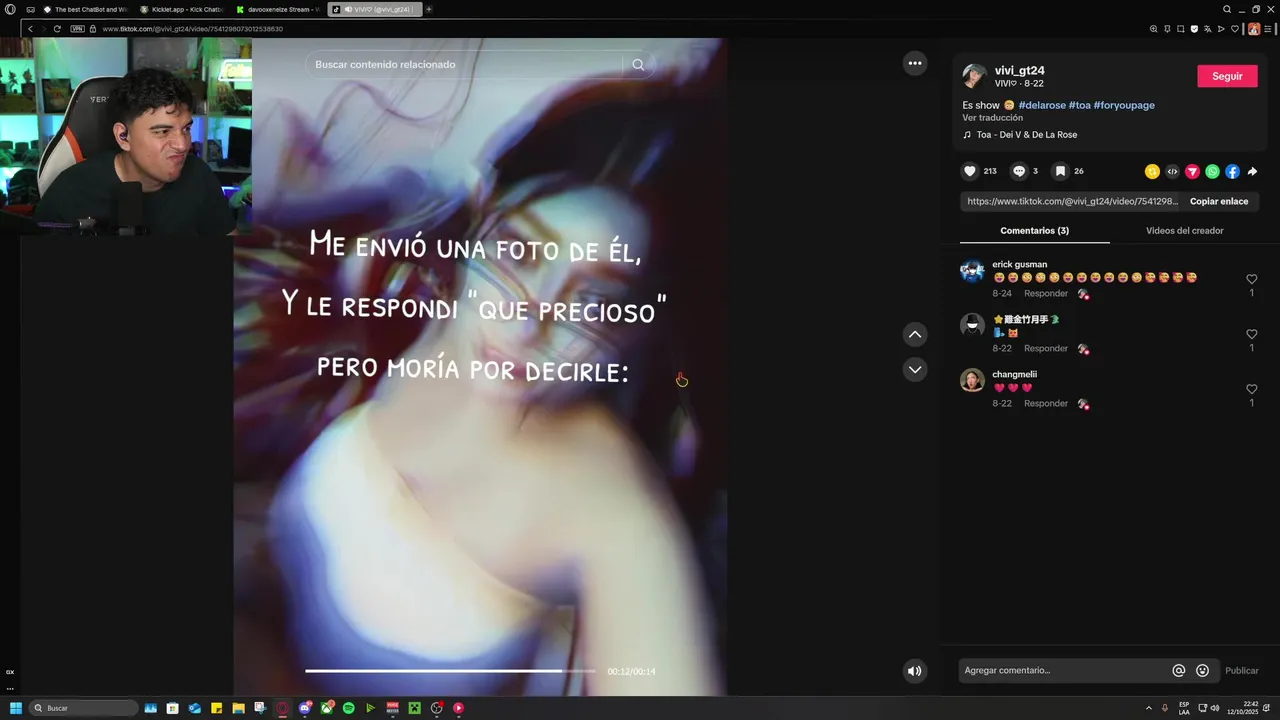The width and height of the screenshot is (1280, 720).
Task: Open Minecraft creeper icon in taskbar
Action: coord(414,708)
